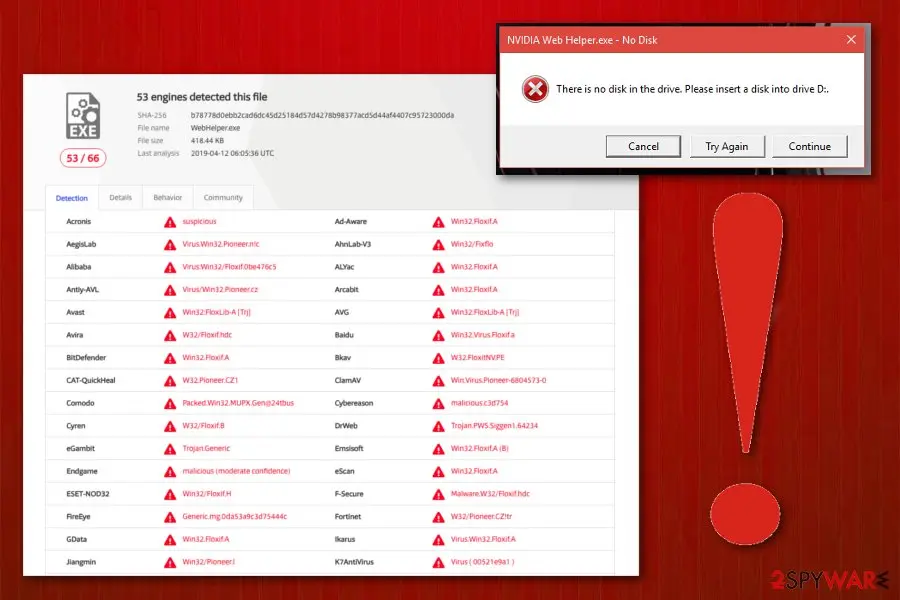Click the warning icon in ESET-NOD32 row
900x600 pixels.
click(x=170, y=495)
